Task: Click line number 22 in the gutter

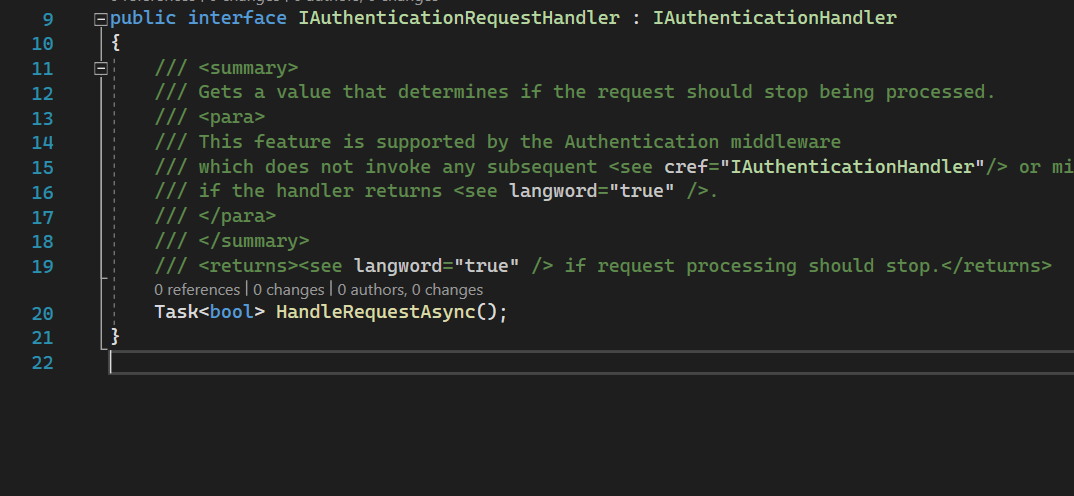Action: point(42,363)
